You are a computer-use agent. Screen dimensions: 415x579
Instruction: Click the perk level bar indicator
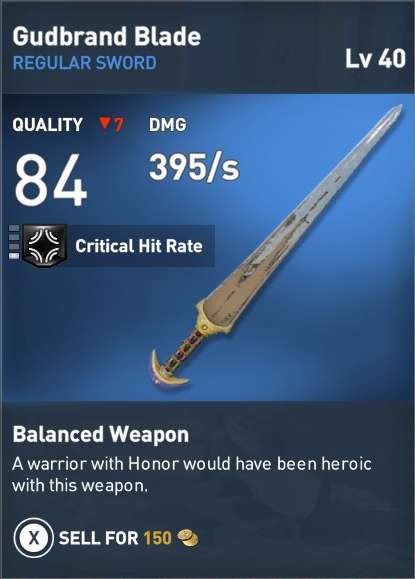click(14, 242)
